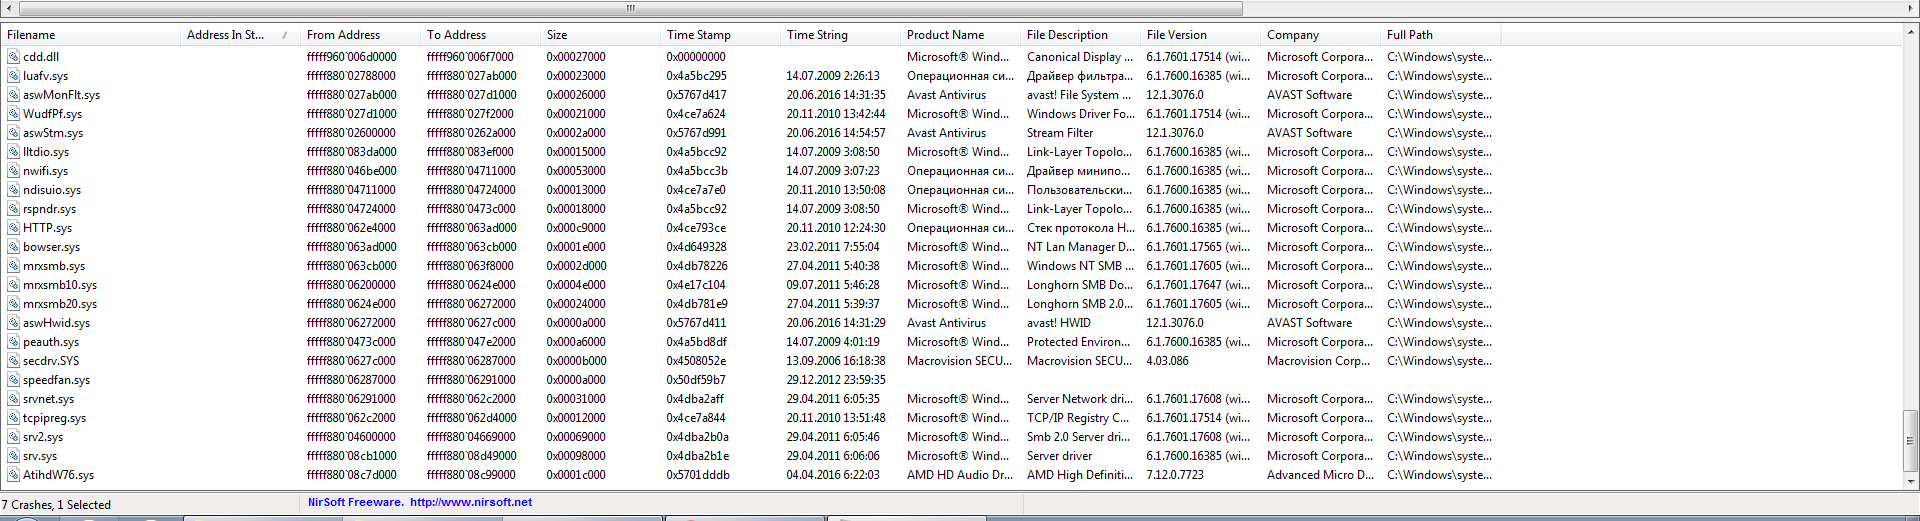The height and width of the screenshot is (521, 1920).
Task: Sort by Product Name column header
Action: [960, 35]
